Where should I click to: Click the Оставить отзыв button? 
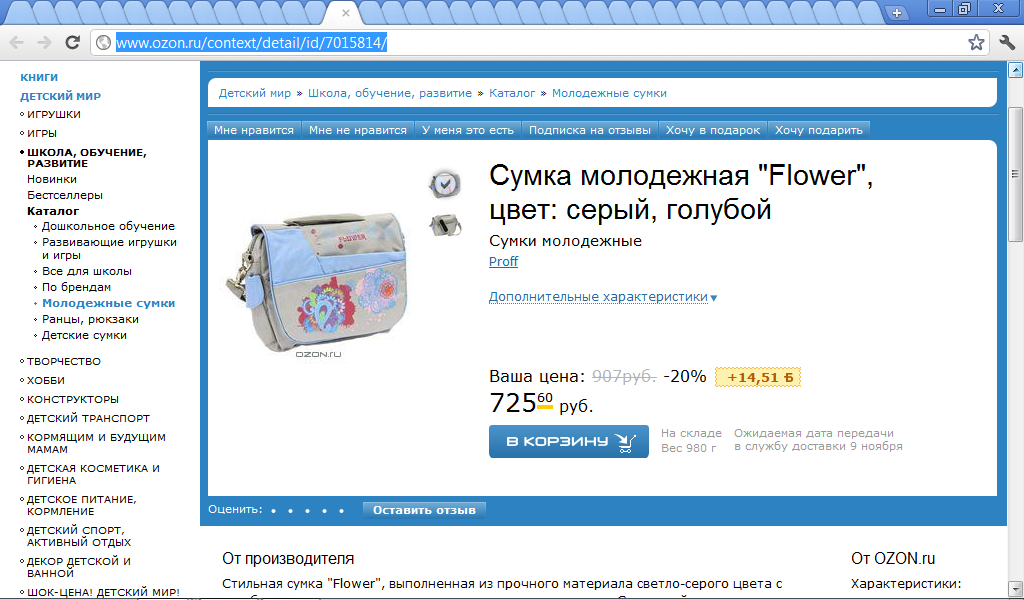coord(424,510)
